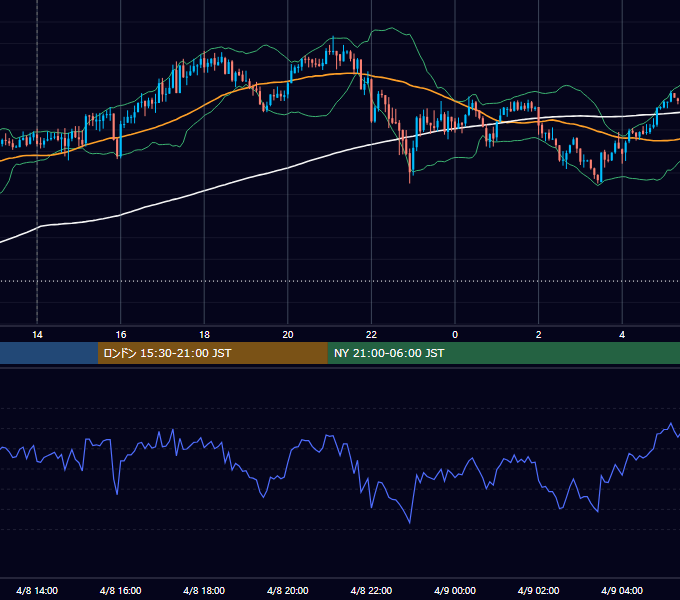Click the 4 hour label on price chart axis
Screen dimensions: 680x600
[622, 335]
